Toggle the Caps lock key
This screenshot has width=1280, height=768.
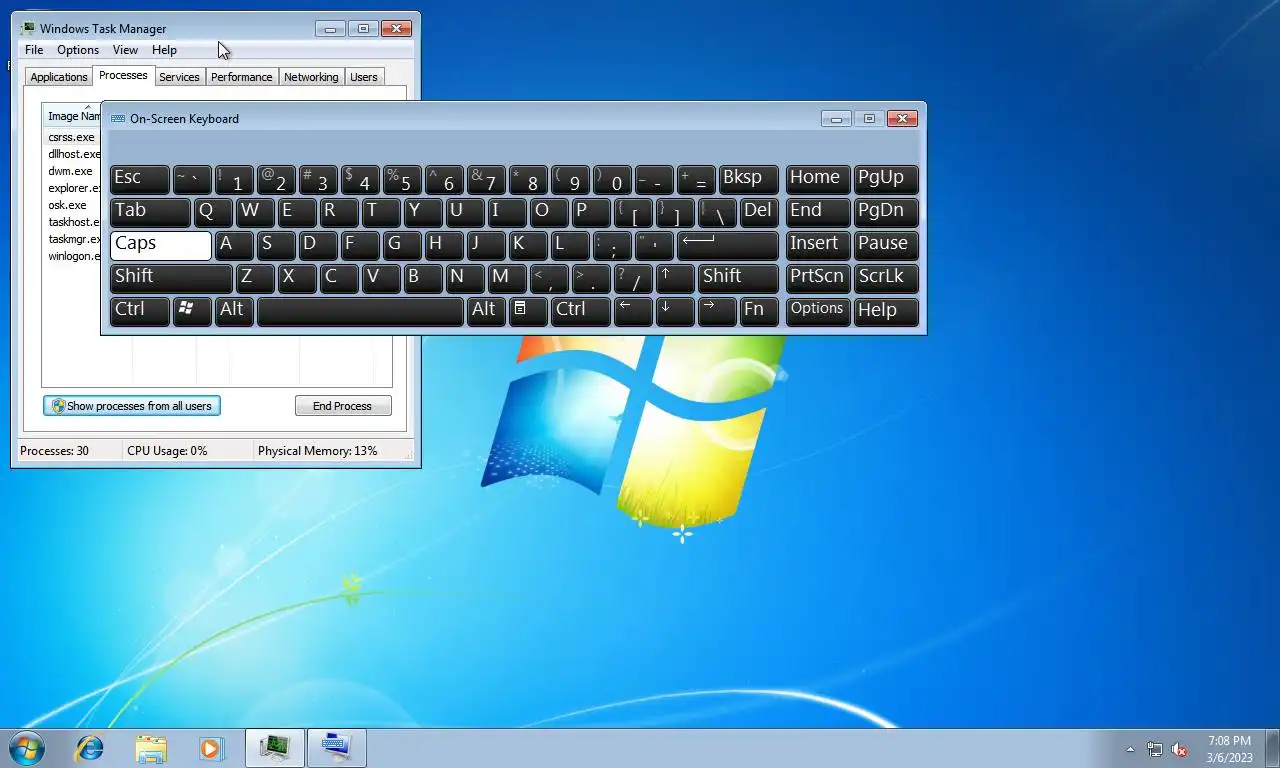pos(161,245)
